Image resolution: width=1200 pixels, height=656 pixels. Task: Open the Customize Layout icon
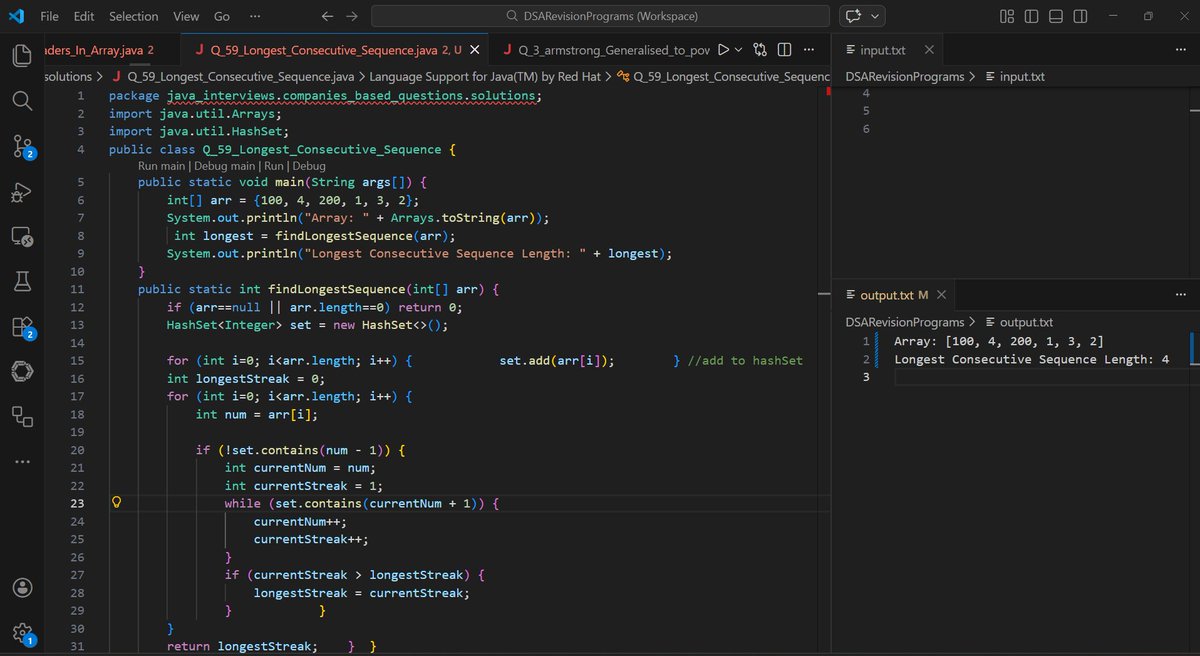(1007, 16)
